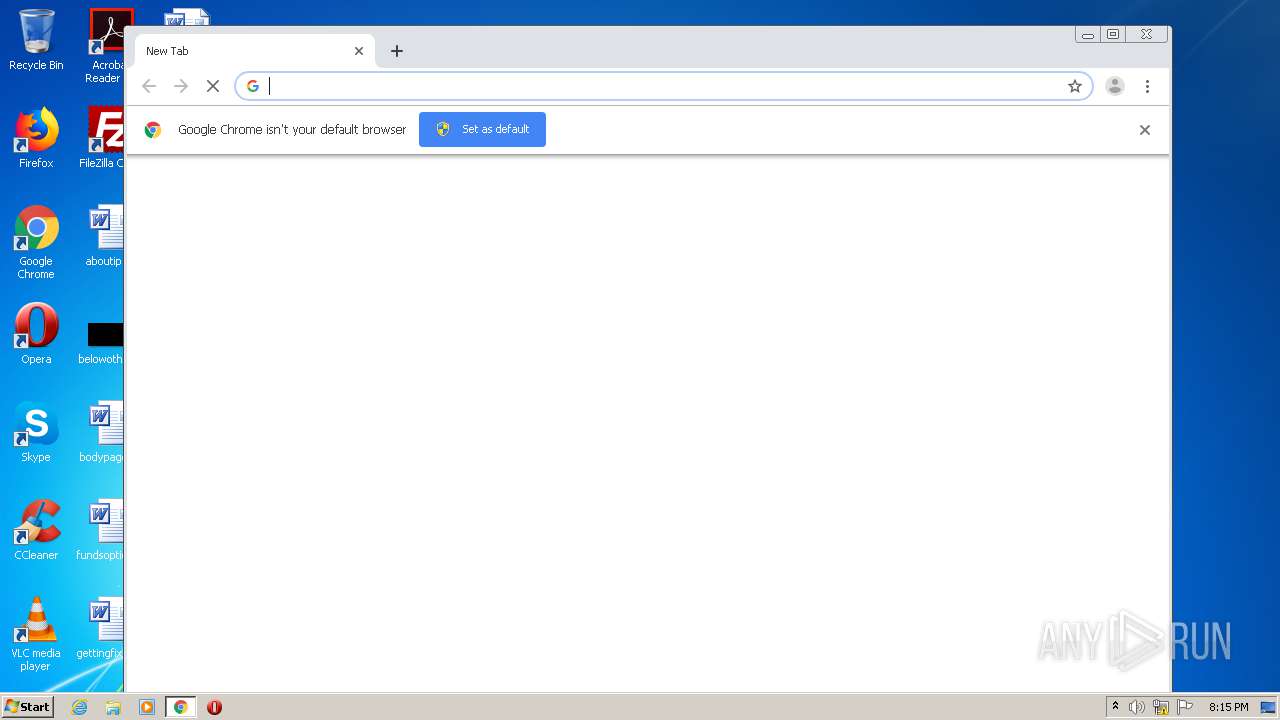The width and height of the screenshot is (1280, 720).
Task: Open the Action Center flag icon
Action: (x=1185, y=707)
